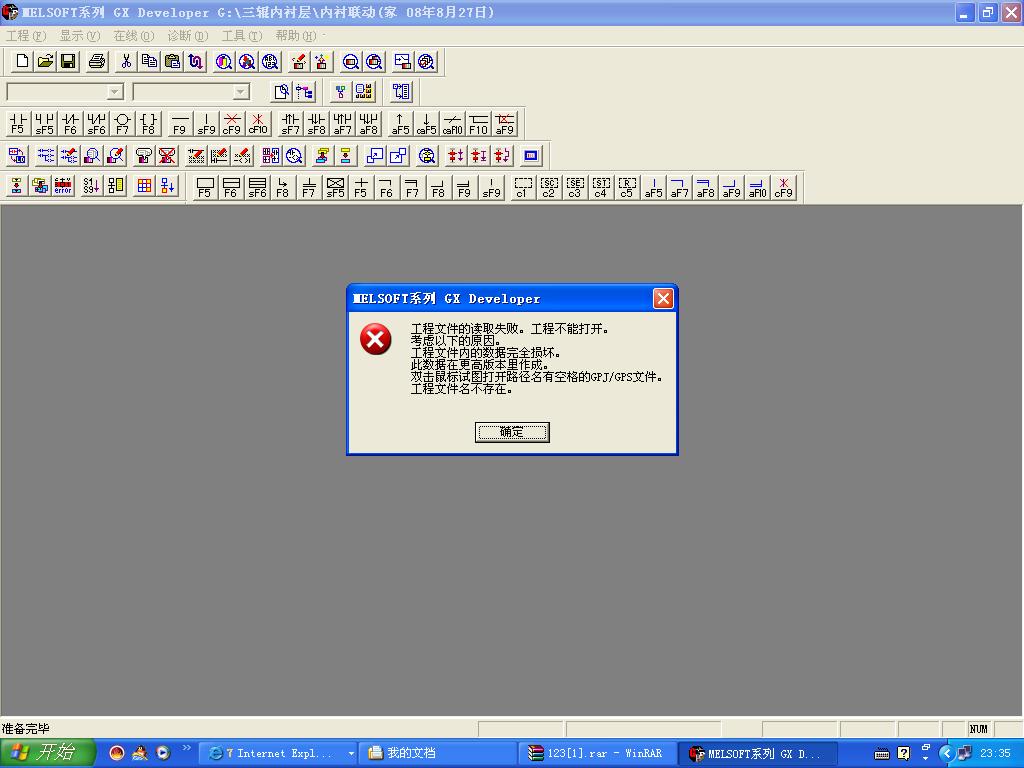Viewport: 1024px width, 768px height.
Task: Expand the first toolbar combo box
Action: [x=115, y=92]
